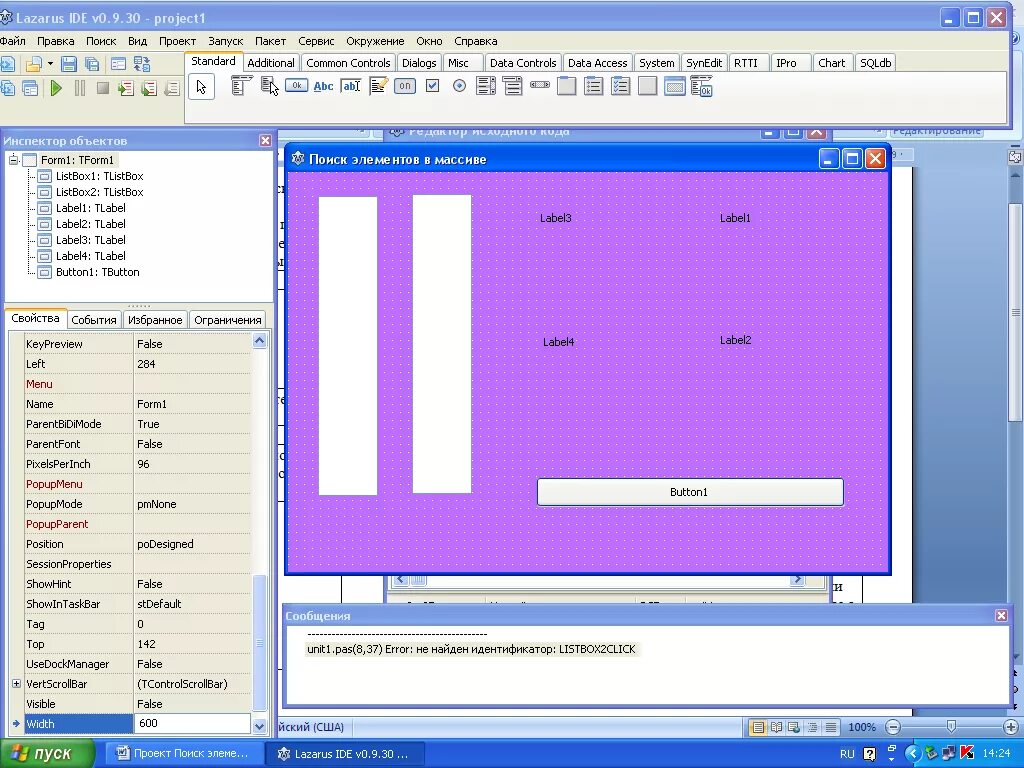This screenshot has width=1024, height=768.
Task: Select the TToggleBox (on) component icon
Action: pyautogui.click(x=405, y=86)
